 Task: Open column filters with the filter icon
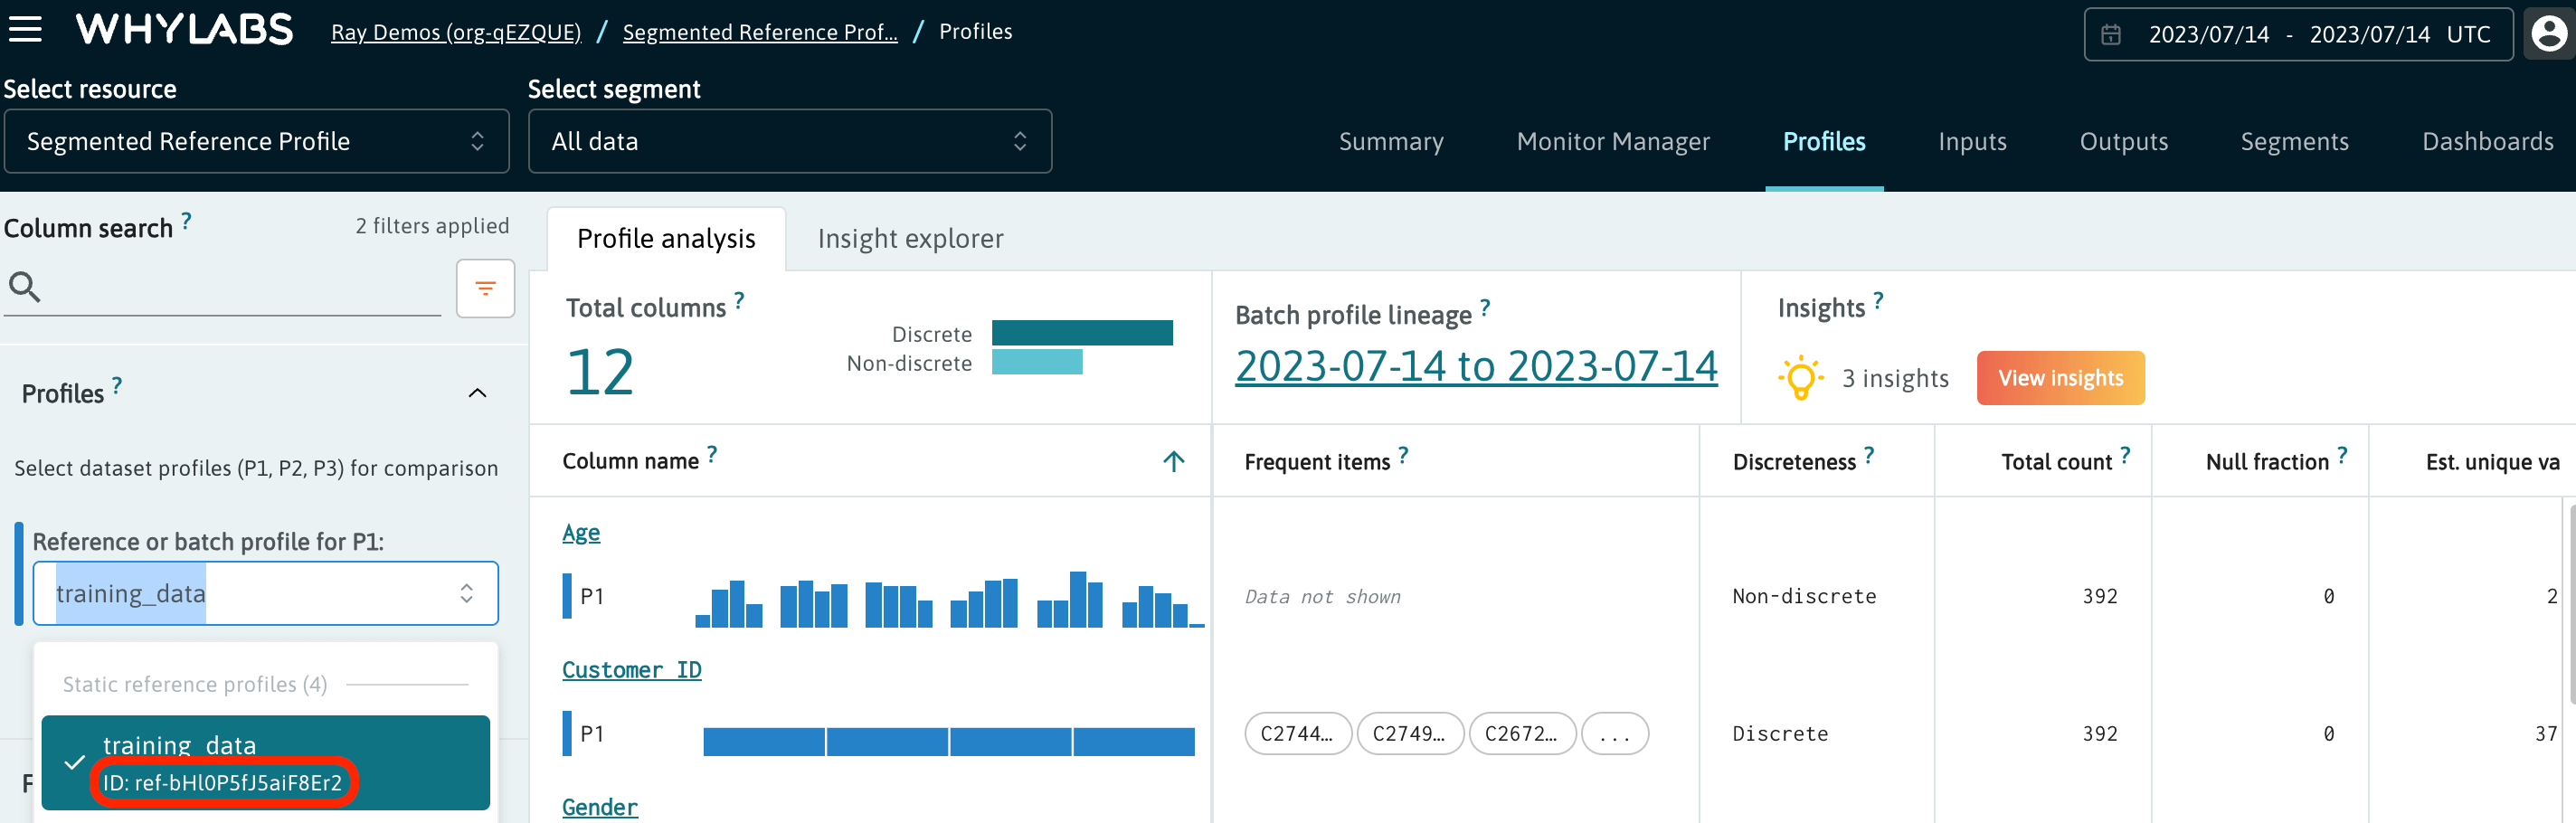(x=484, y=288)
